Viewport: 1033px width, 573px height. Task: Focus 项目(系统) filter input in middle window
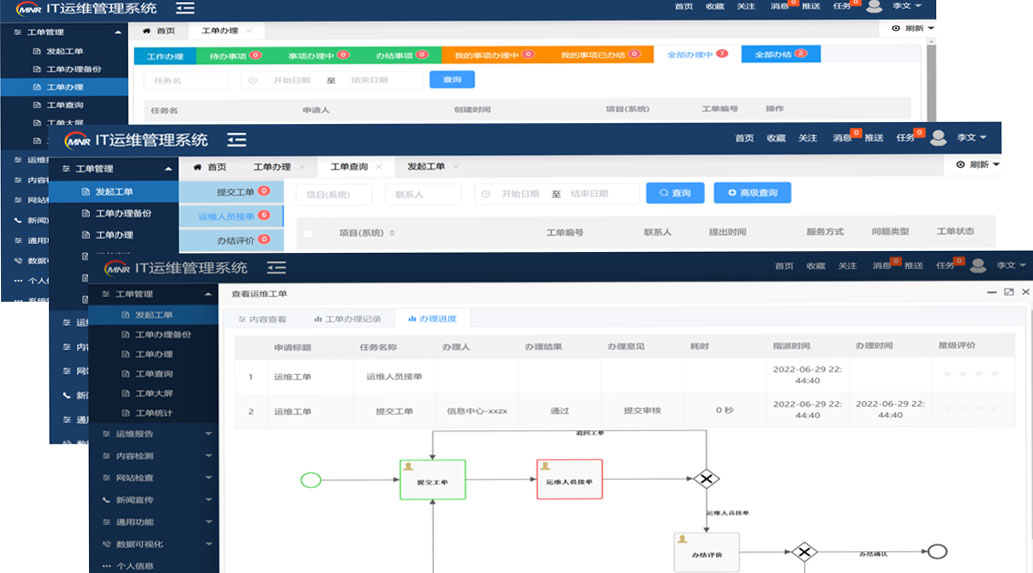click(x=334, y=194)
